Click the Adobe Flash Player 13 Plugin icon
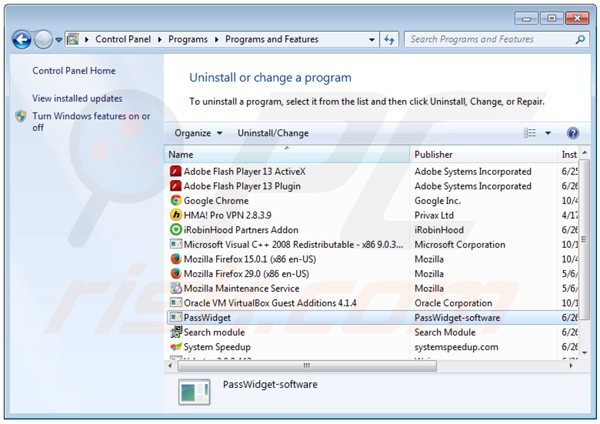This screenshot has height=424, width=600. coord(176,186)
